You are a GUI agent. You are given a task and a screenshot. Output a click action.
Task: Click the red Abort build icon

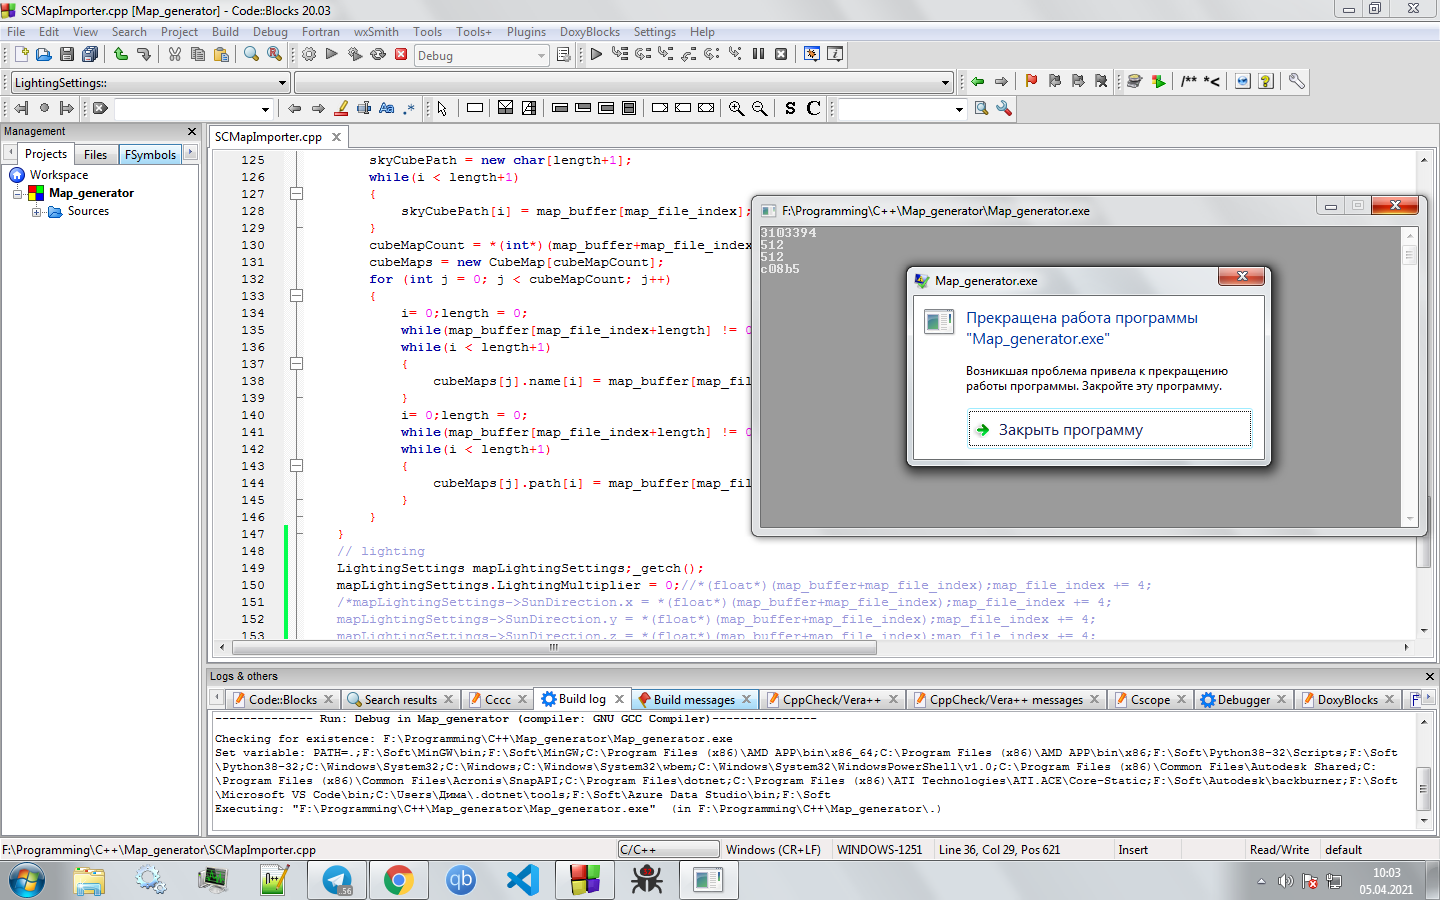tap(401, 55)
